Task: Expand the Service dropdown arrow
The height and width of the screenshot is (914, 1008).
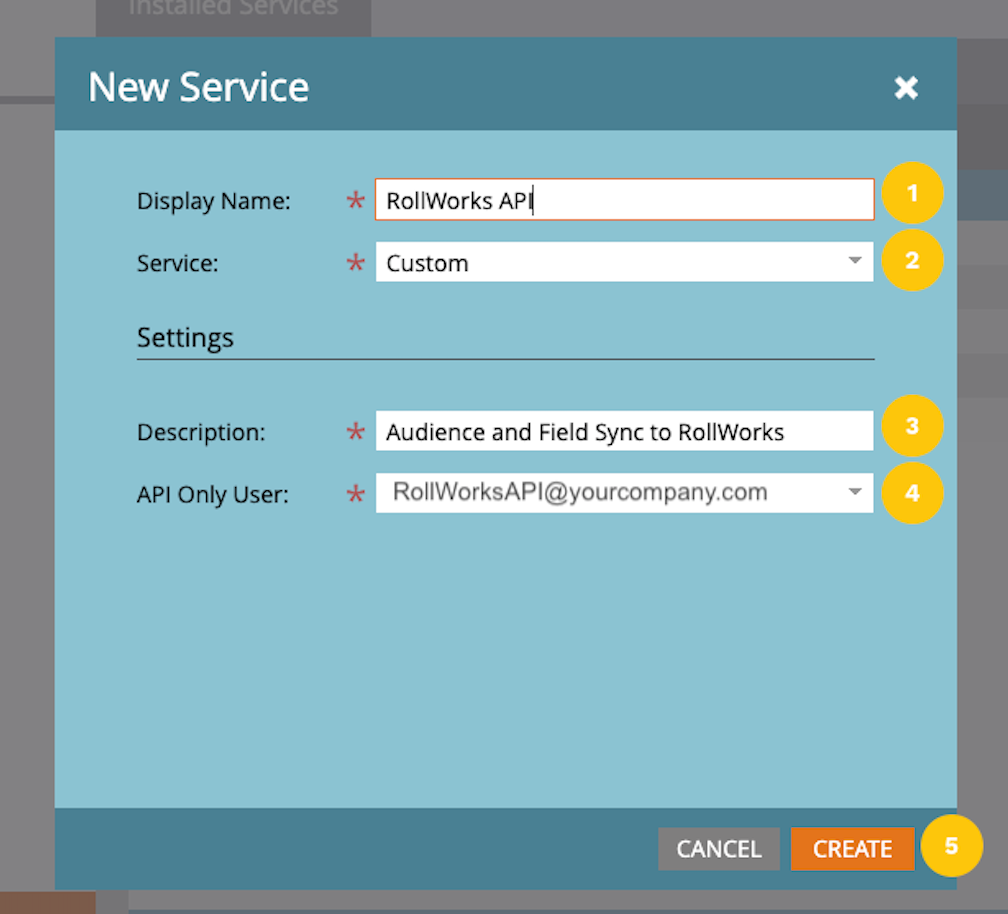Action: pos(854,262)
